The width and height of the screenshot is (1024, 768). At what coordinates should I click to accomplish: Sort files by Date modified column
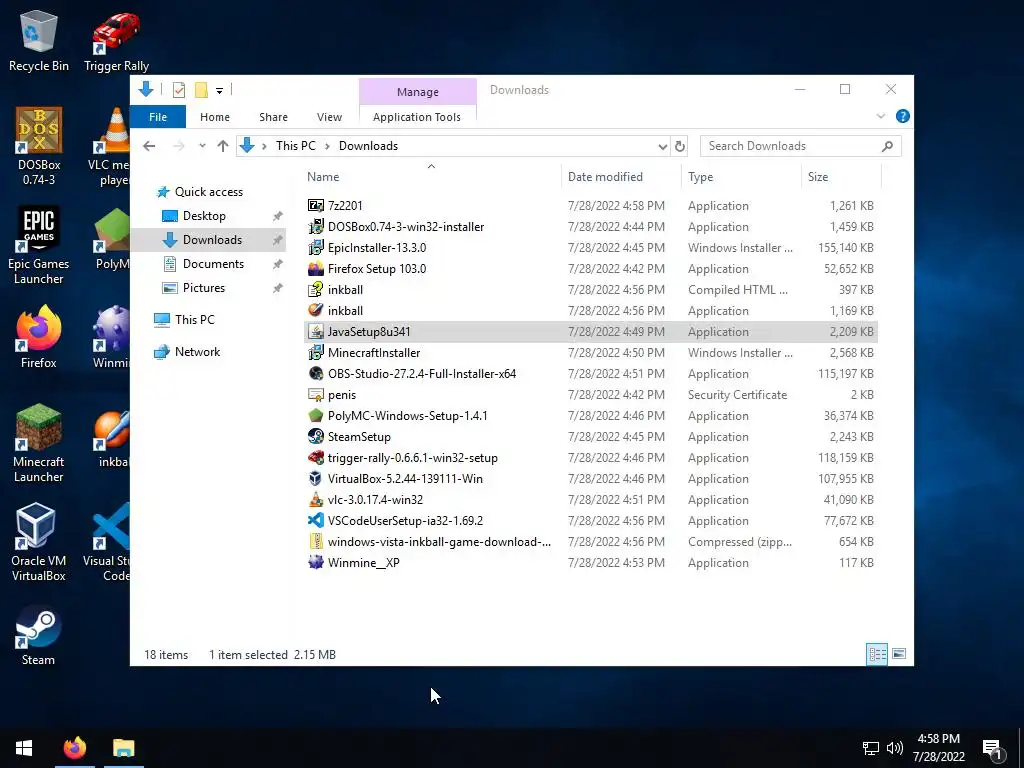point(620,177)
